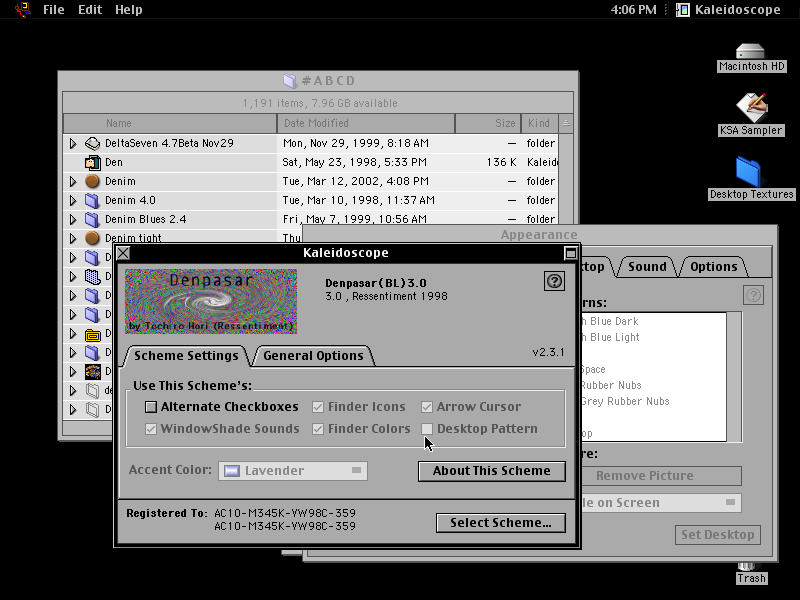Open the Edit menu
The height and width of the screenshot is (600, 800).
click(90, 9)
